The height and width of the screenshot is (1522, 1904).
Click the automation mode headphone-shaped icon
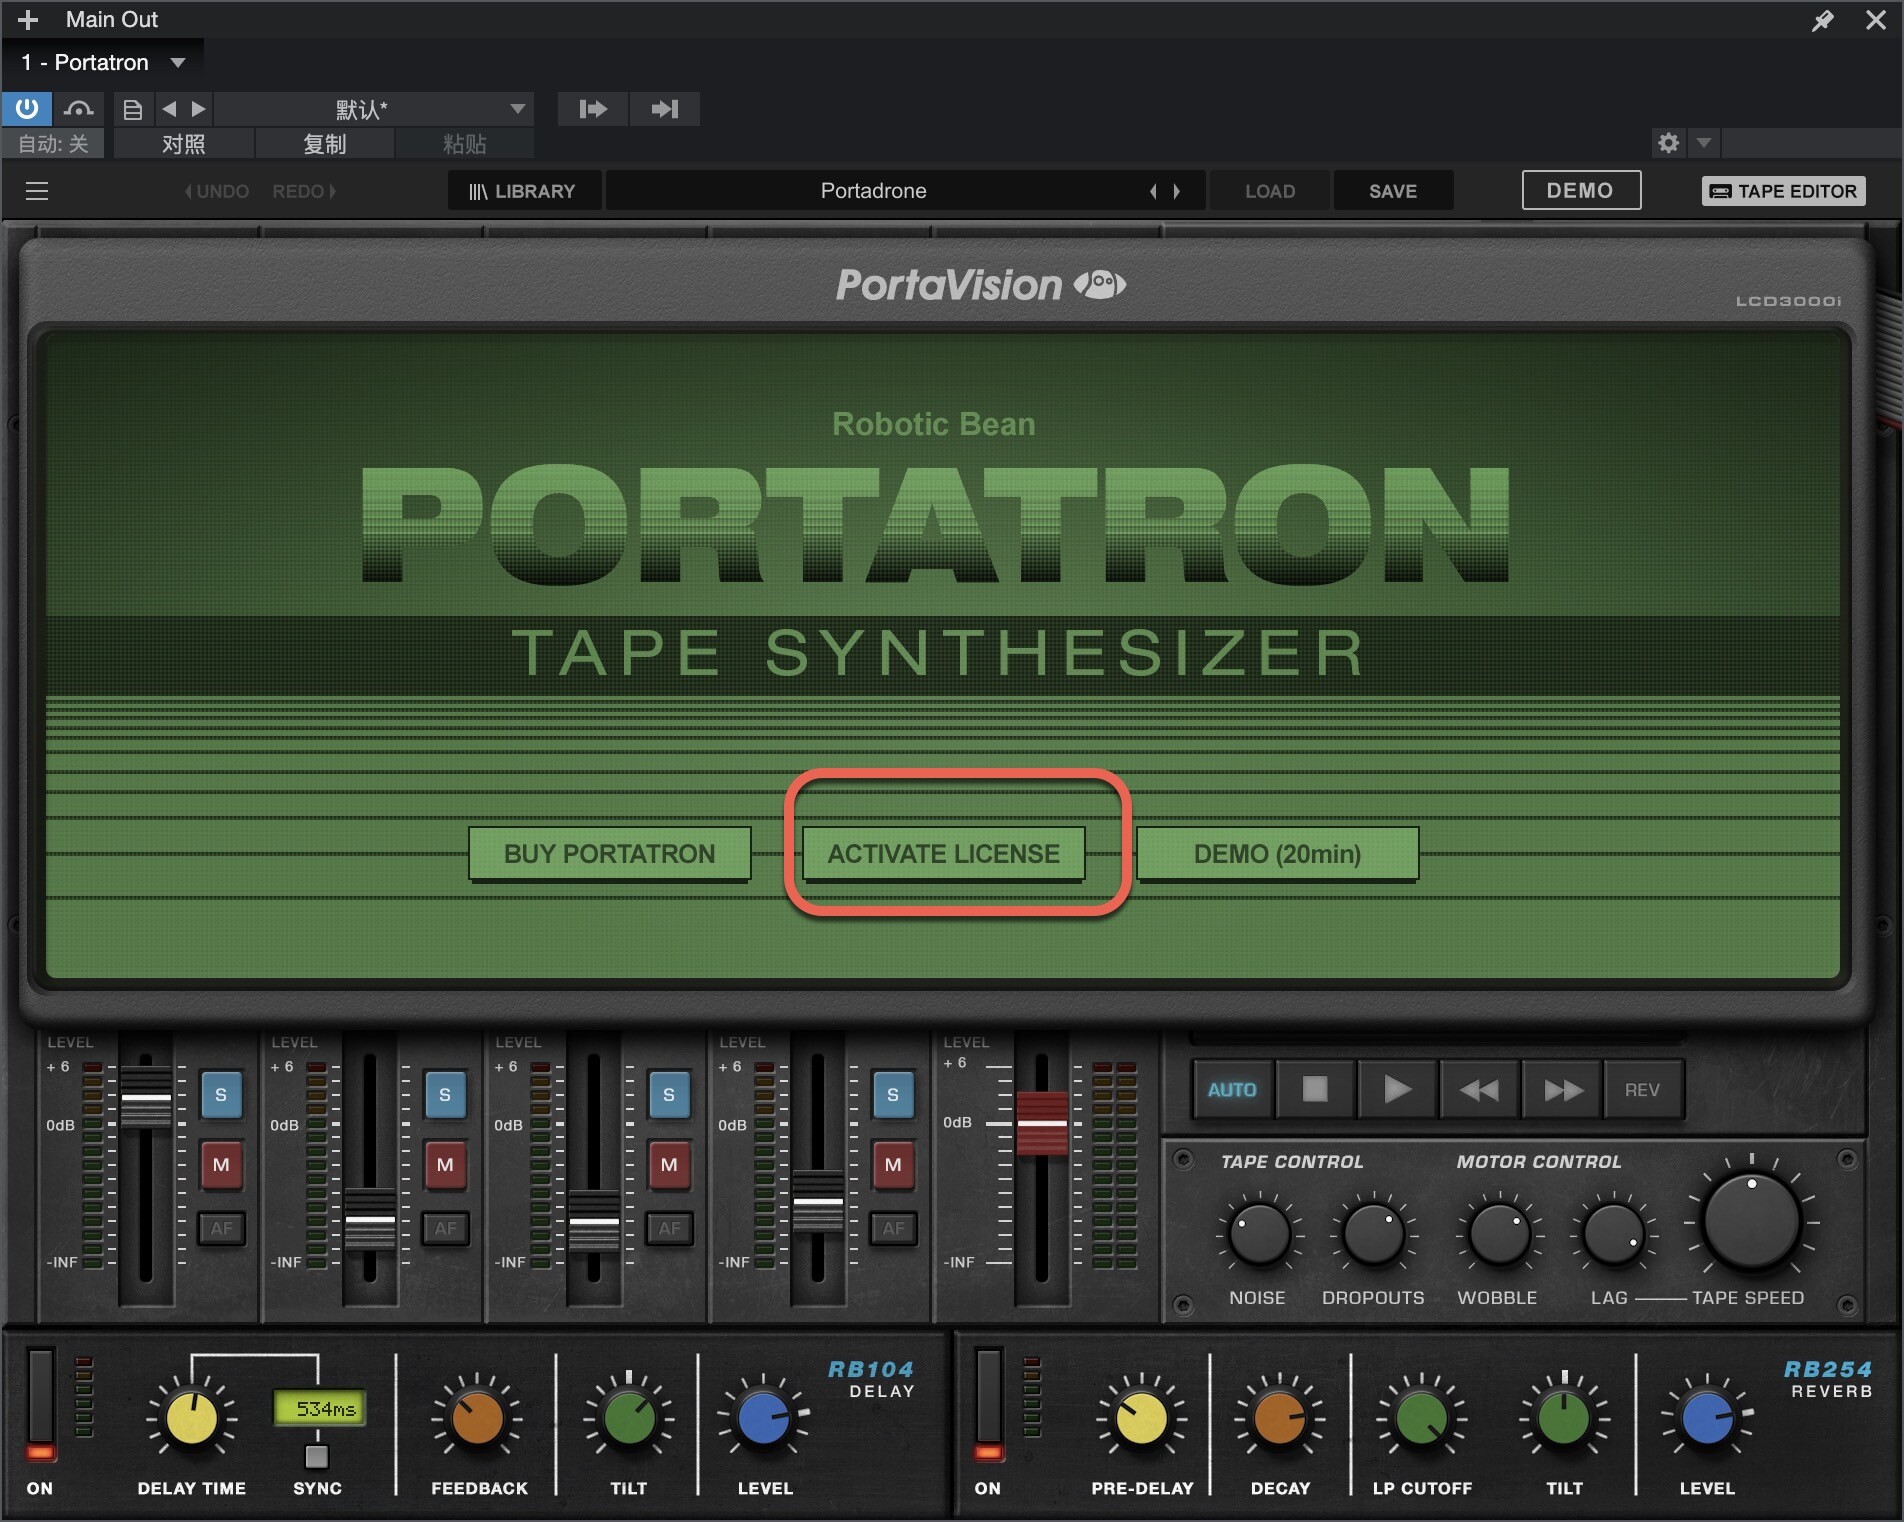[x=79, y=108]
